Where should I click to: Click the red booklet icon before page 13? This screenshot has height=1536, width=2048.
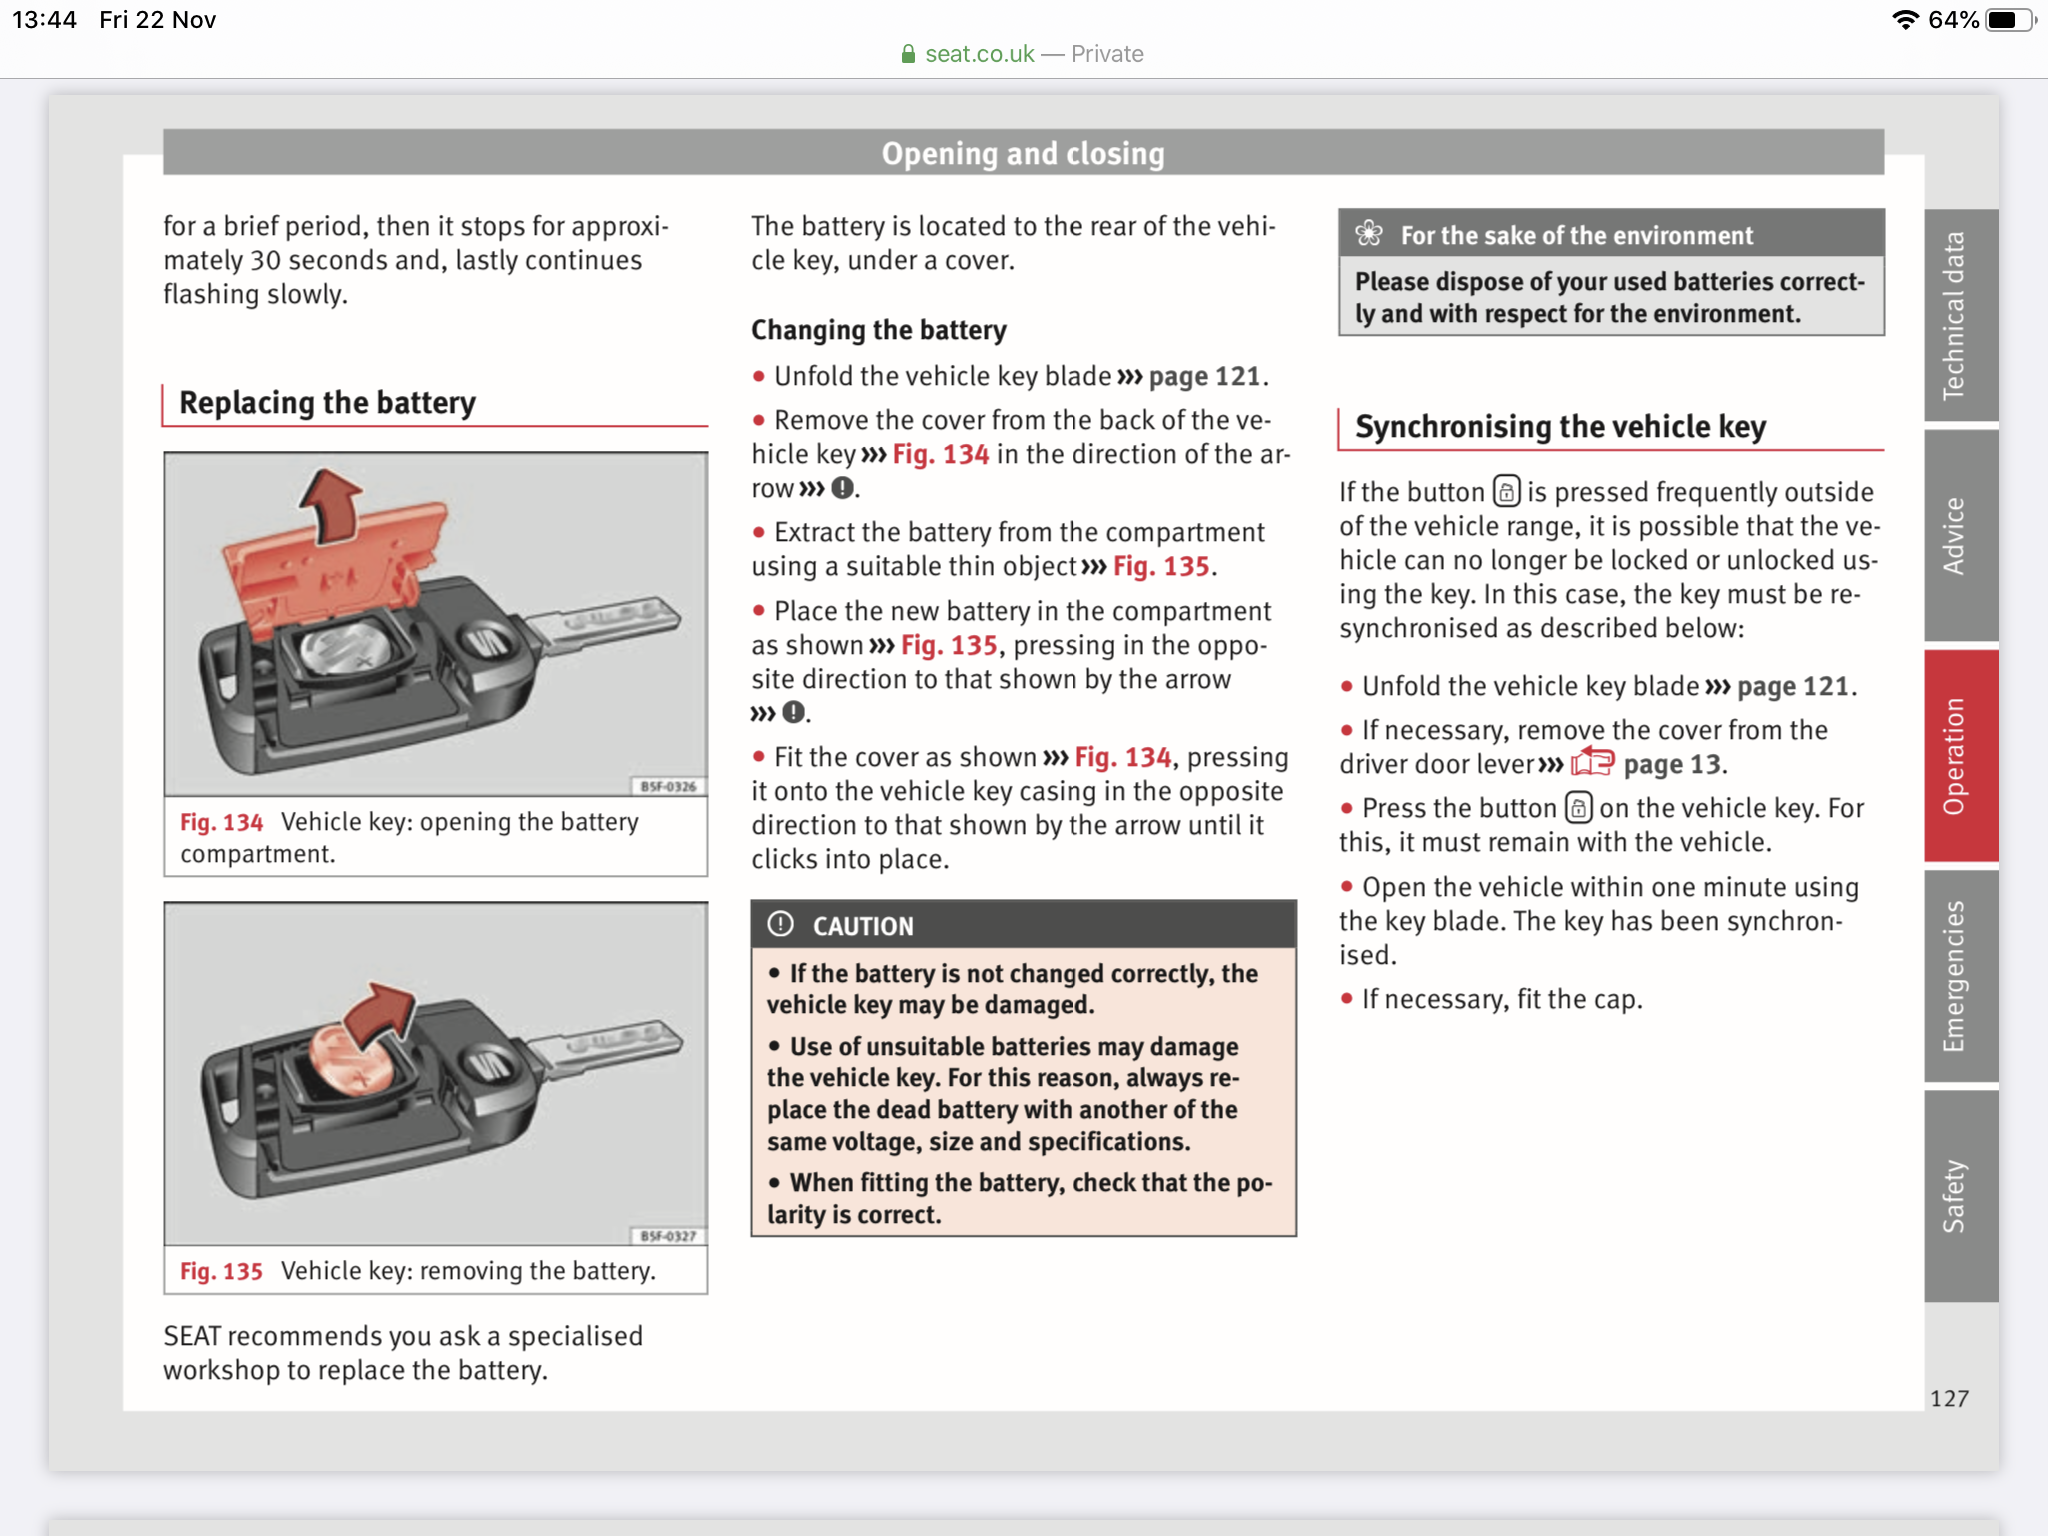1592,764
